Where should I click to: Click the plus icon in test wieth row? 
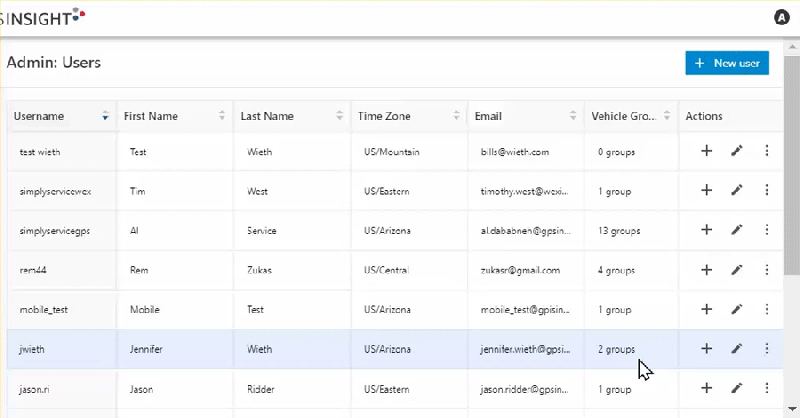[707, 151]
